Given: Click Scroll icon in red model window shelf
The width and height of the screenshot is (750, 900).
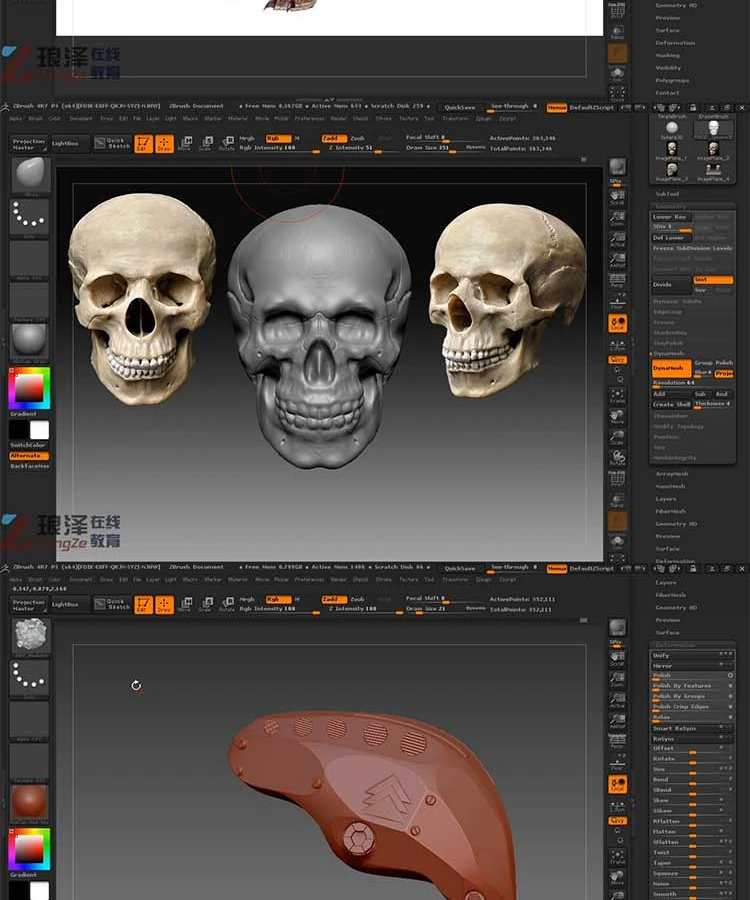Looking at the screenshot, I should pos(617,658).
